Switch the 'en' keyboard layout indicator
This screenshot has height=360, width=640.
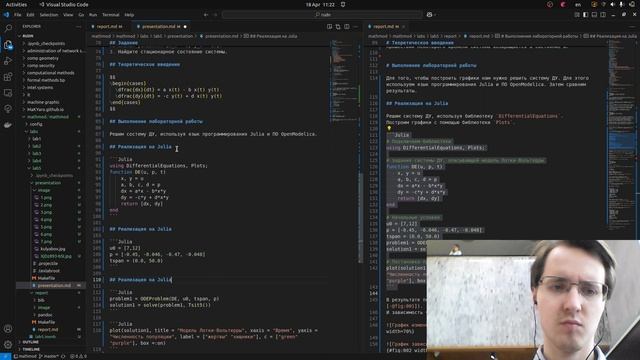(x=578, y=4)
